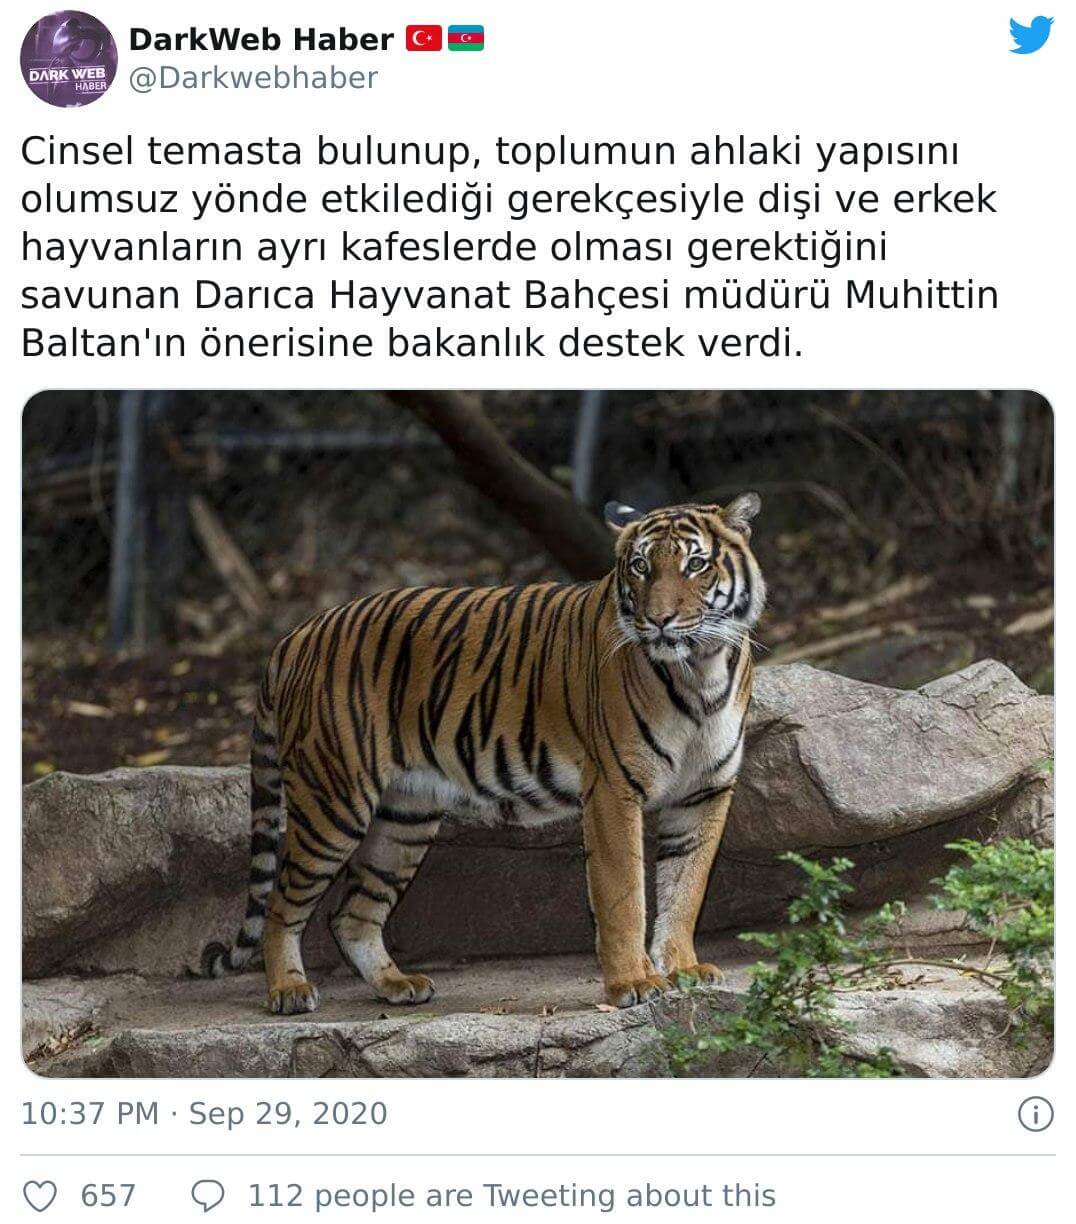The height and width of the screenshot is (1224, 1076).
Task: Open the DarkWeb Haber profile avatar
Action: pyautogui.click(x=69, y=60)
